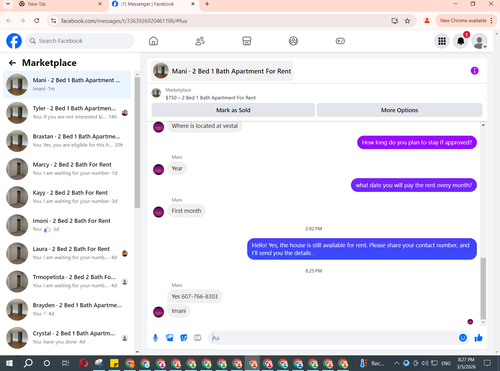Open the Brayden conversation
500x371 pixels.
pyautogui.click(x=67, y=310)
